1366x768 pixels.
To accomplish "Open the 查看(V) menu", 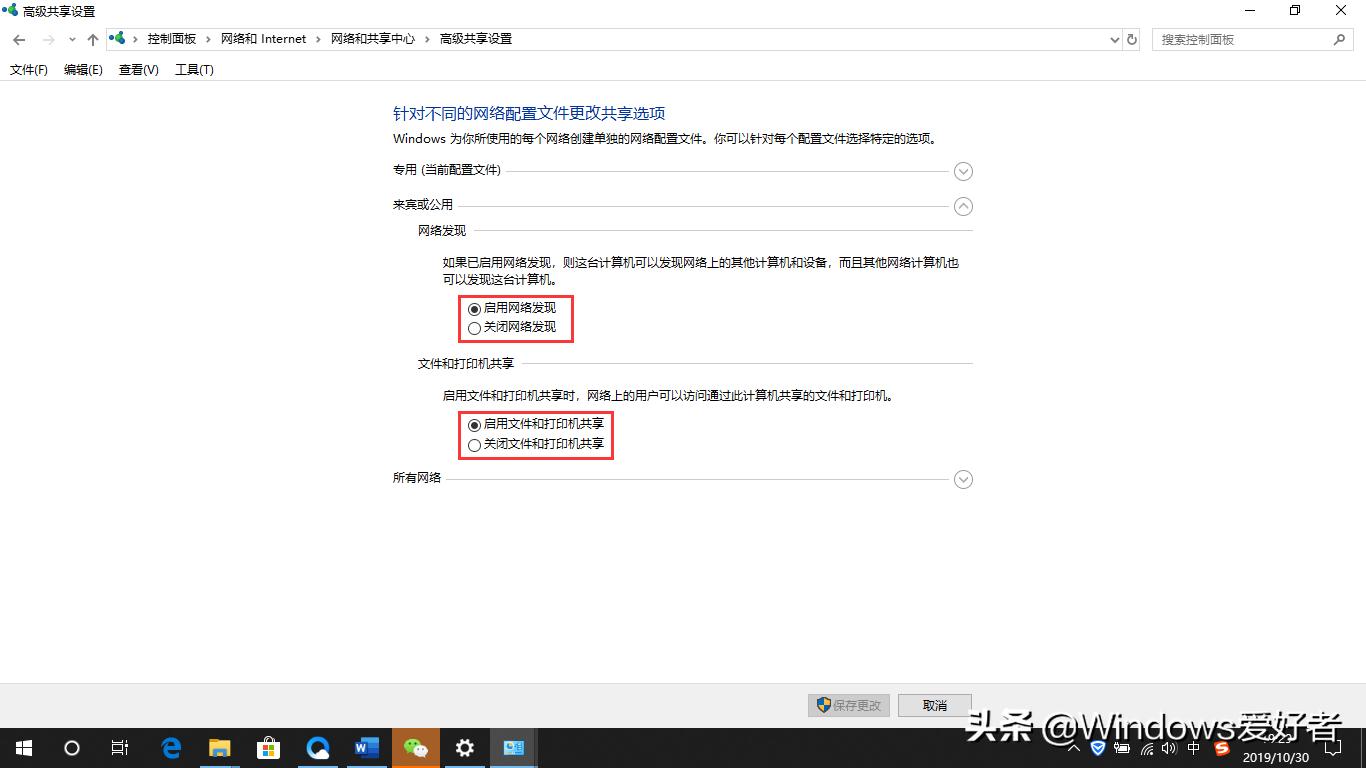I will pyautogui.click(x=138, y=70).
